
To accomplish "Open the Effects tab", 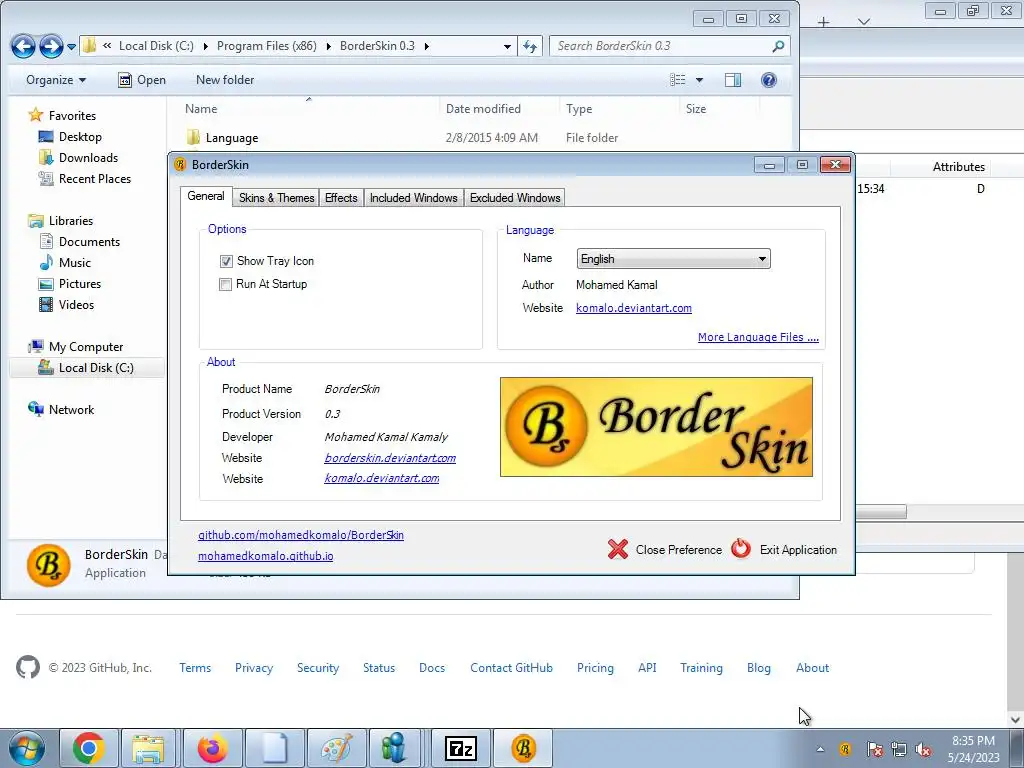I will click(x=341, y=198).
